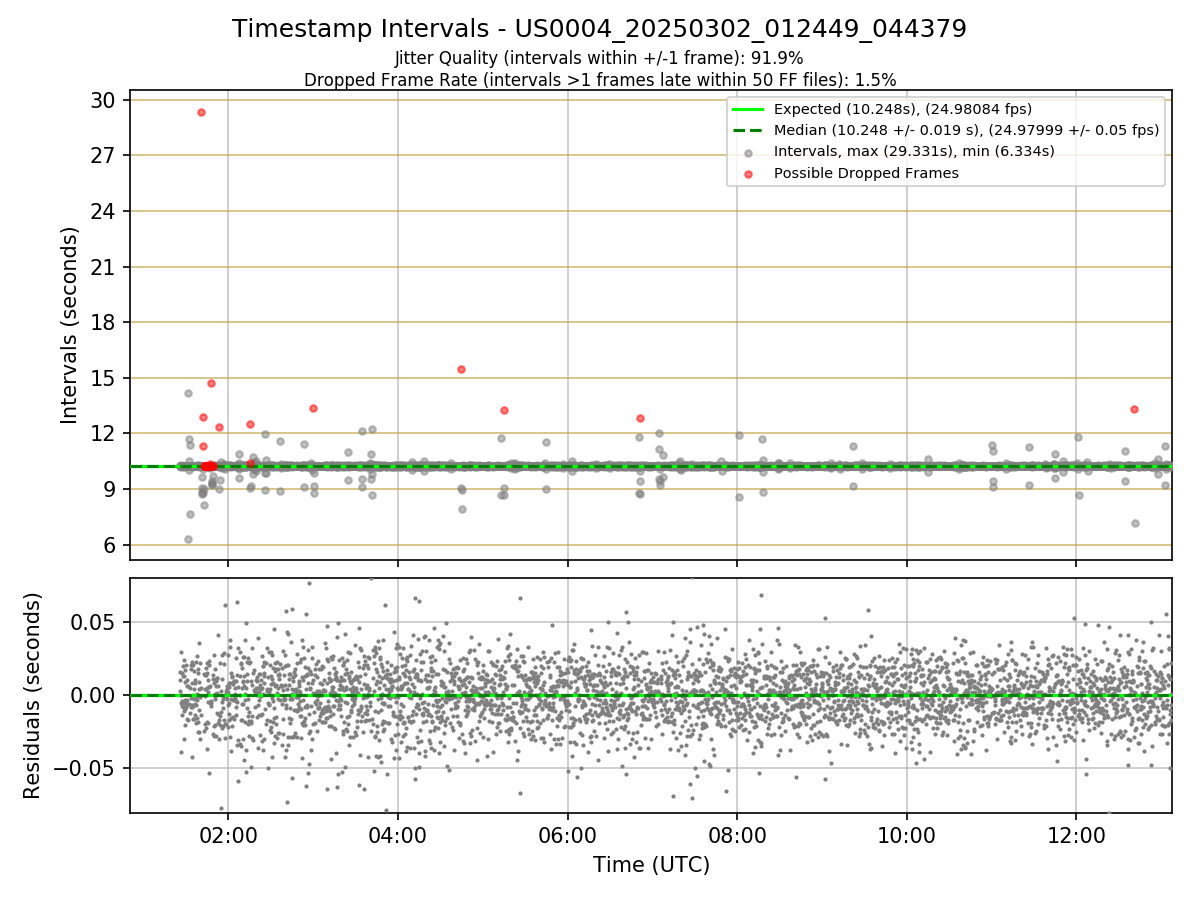Image resolution: width=1200 pixels, height=900 pixels.
Task: Click the red Possible Dropped Frames legend marker
Action: (x=748, y=173)
